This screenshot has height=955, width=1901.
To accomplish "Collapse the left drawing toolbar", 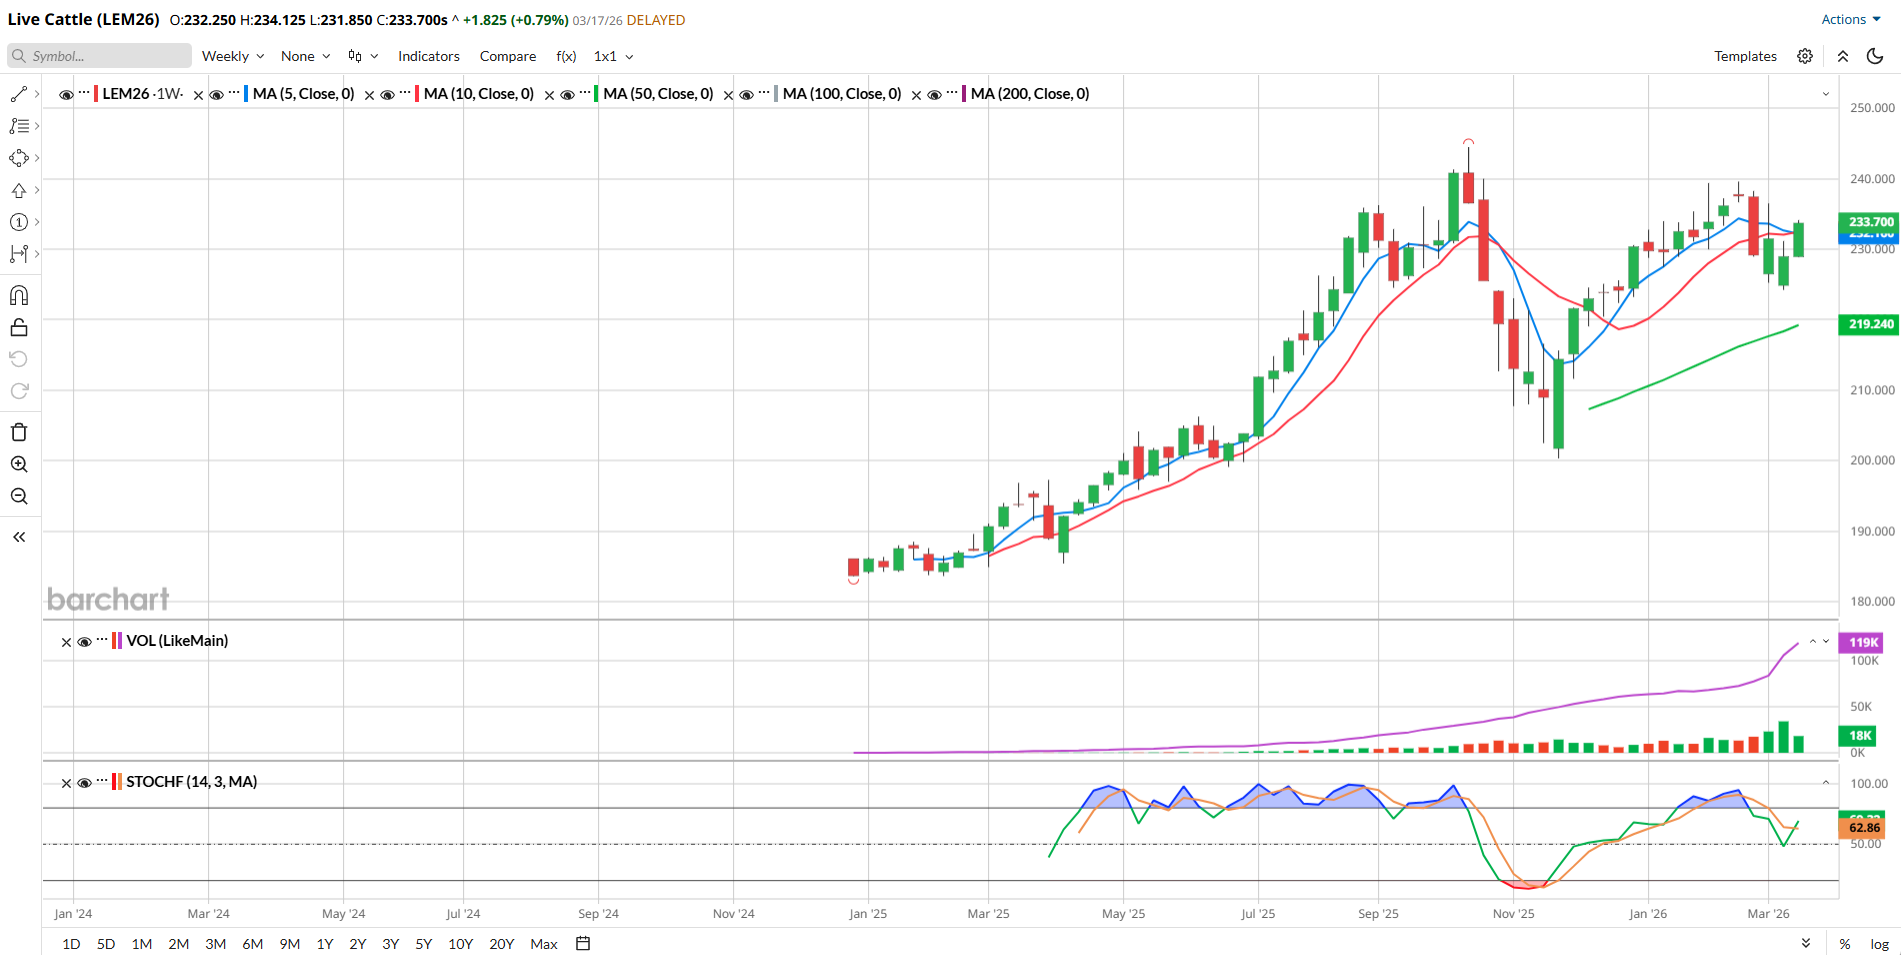I will (x=19, y=537).
